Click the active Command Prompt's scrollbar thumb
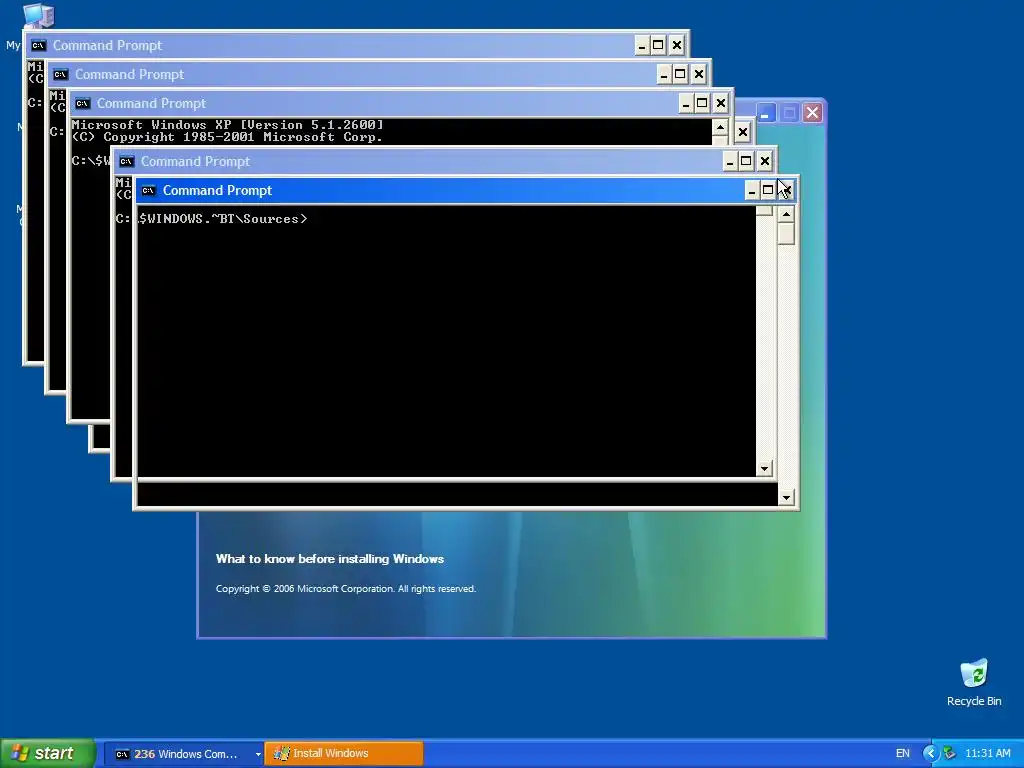 pos(786,234)
